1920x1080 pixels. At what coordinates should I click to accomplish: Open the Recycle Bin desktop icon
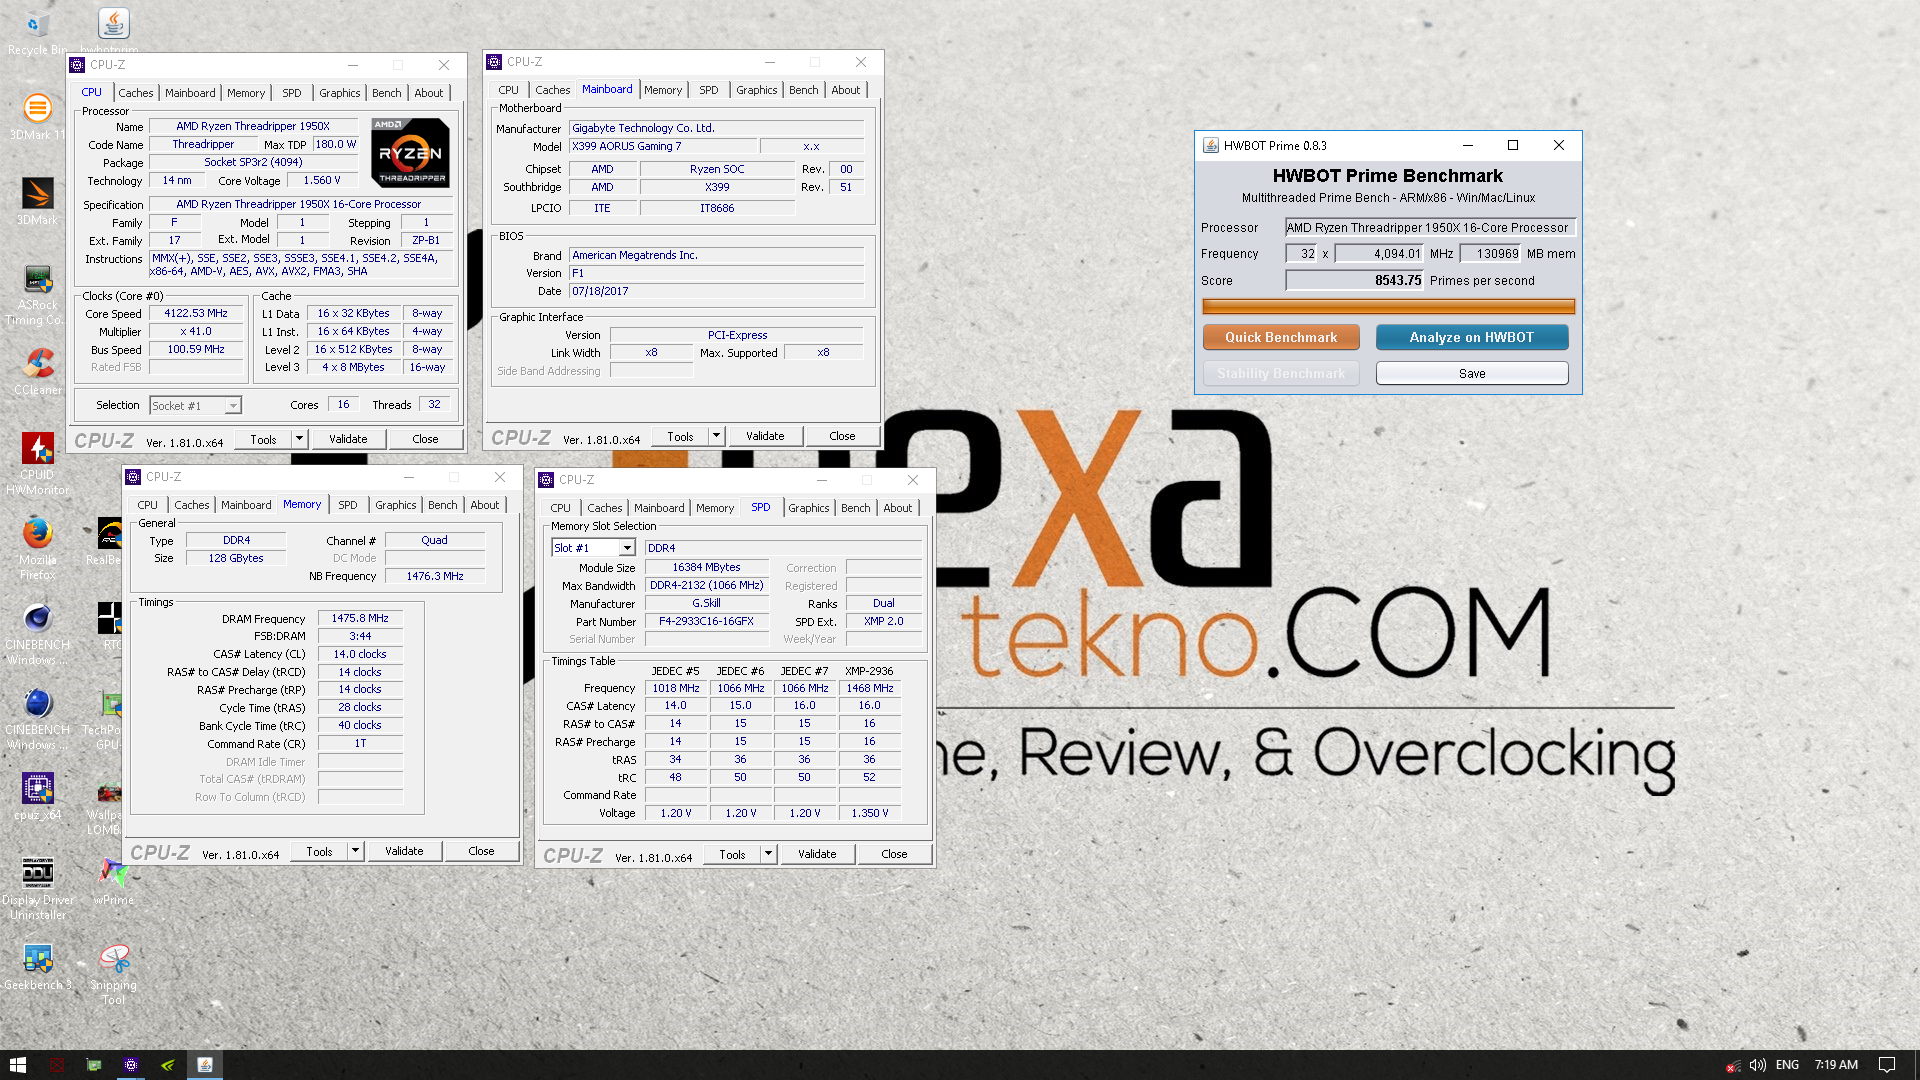coord(37,30)
